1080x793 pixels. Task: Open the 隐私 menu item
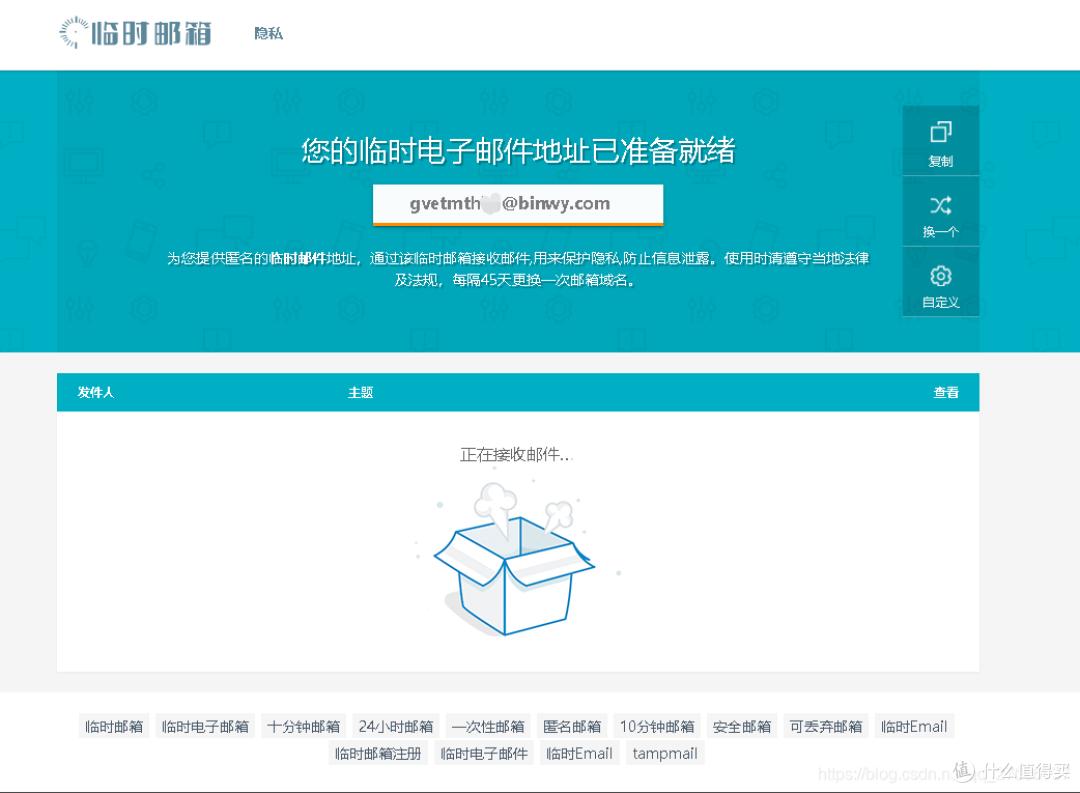[266, 32]
